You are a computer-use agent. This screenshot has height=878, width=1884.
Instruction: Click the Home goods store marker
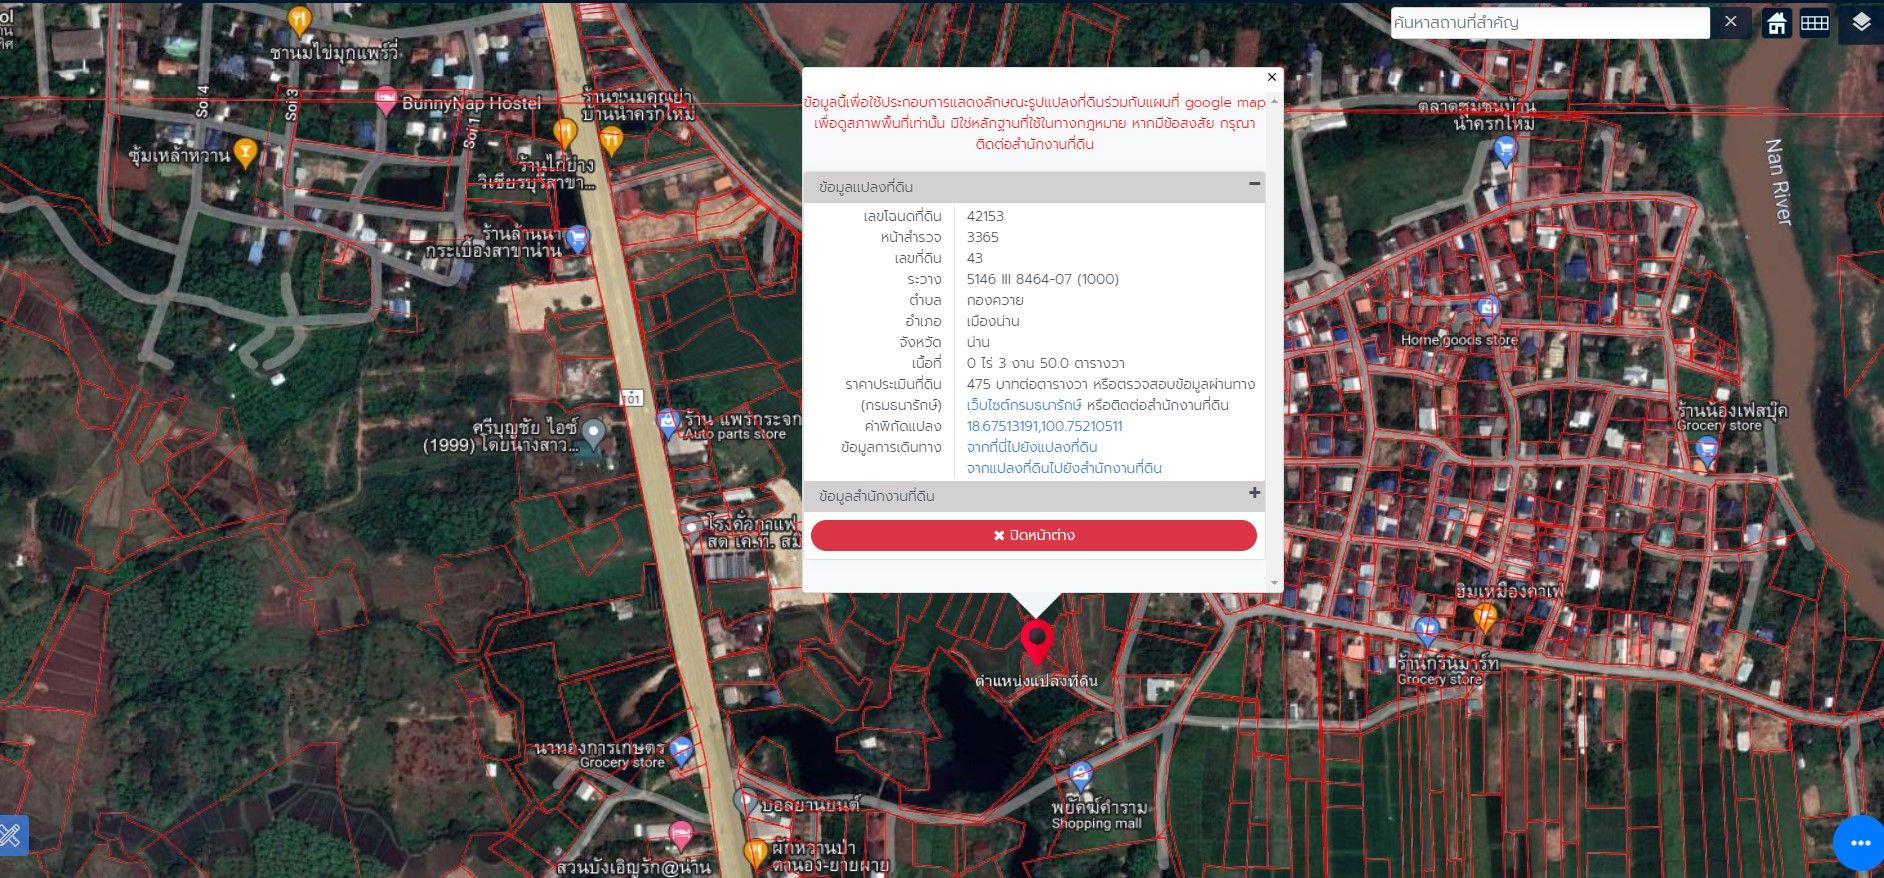1488,310
